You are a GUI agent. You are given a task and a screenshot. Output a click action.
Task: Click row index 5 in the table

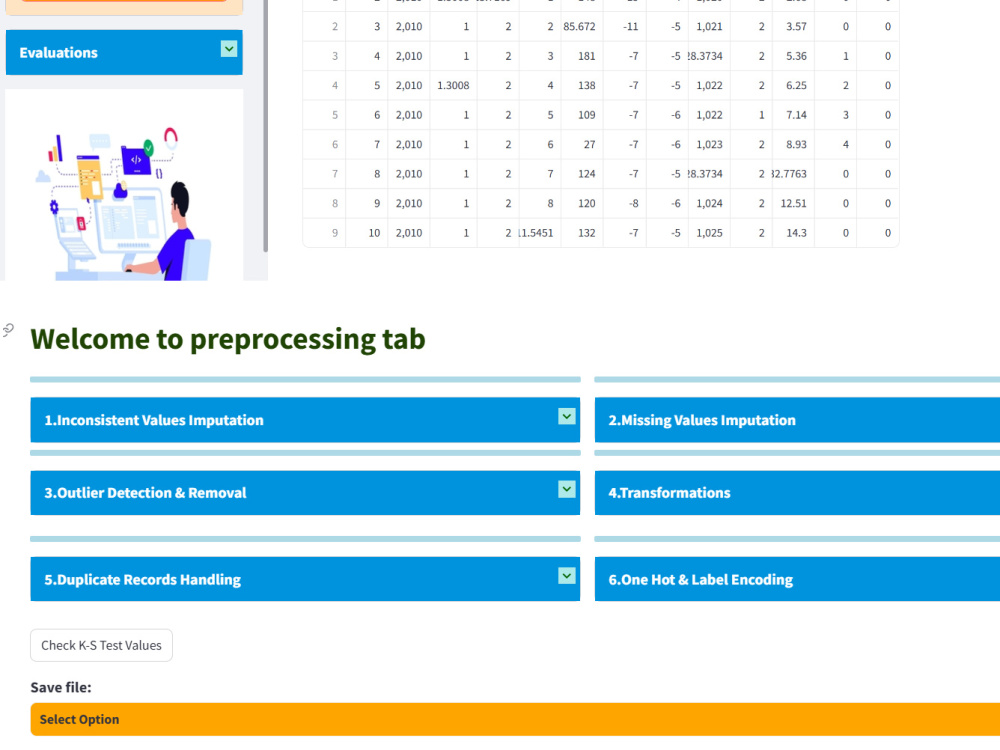pos(325,115)
